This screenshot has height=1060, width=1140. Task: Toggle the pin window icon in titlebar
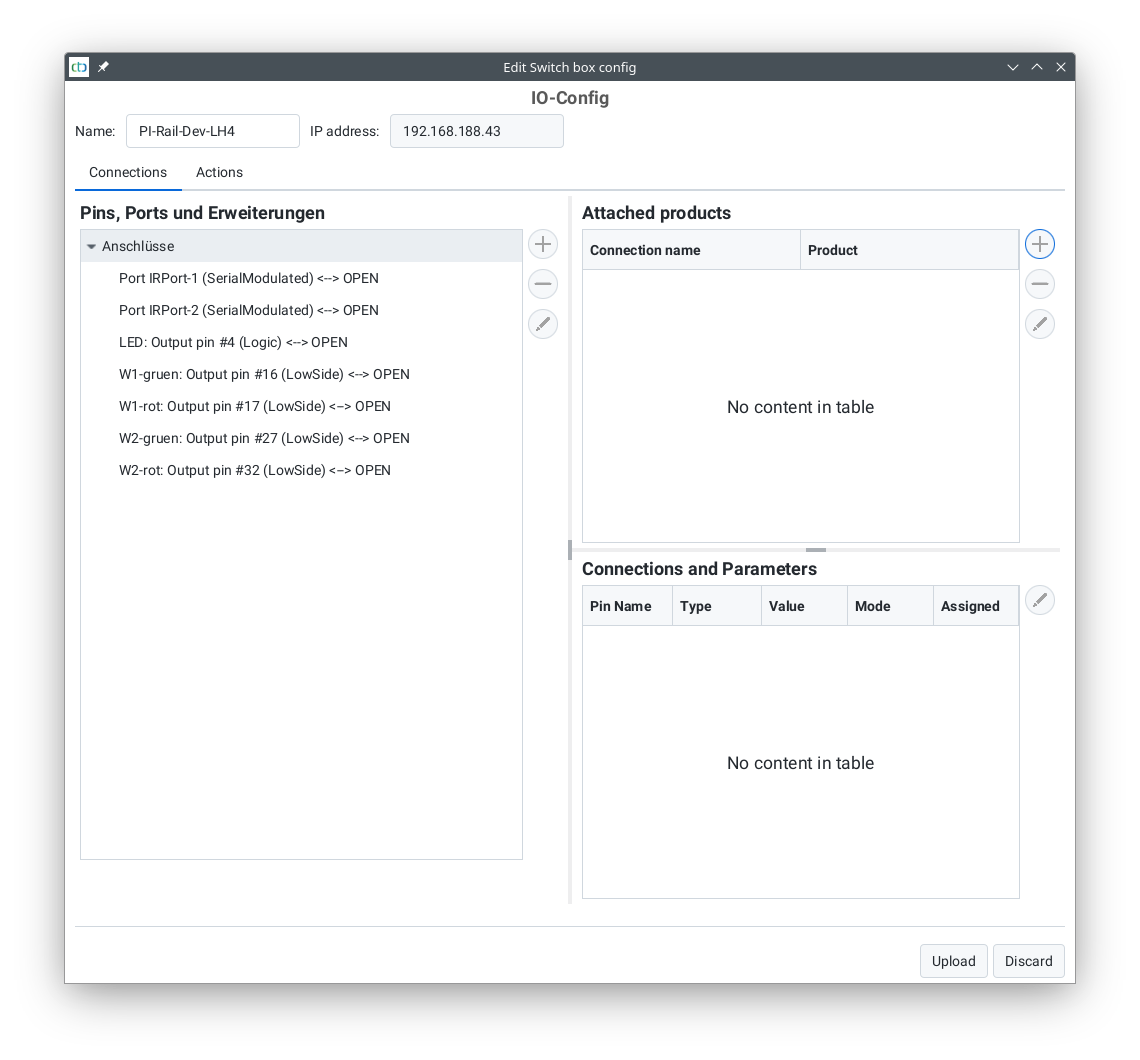(102, 67)
